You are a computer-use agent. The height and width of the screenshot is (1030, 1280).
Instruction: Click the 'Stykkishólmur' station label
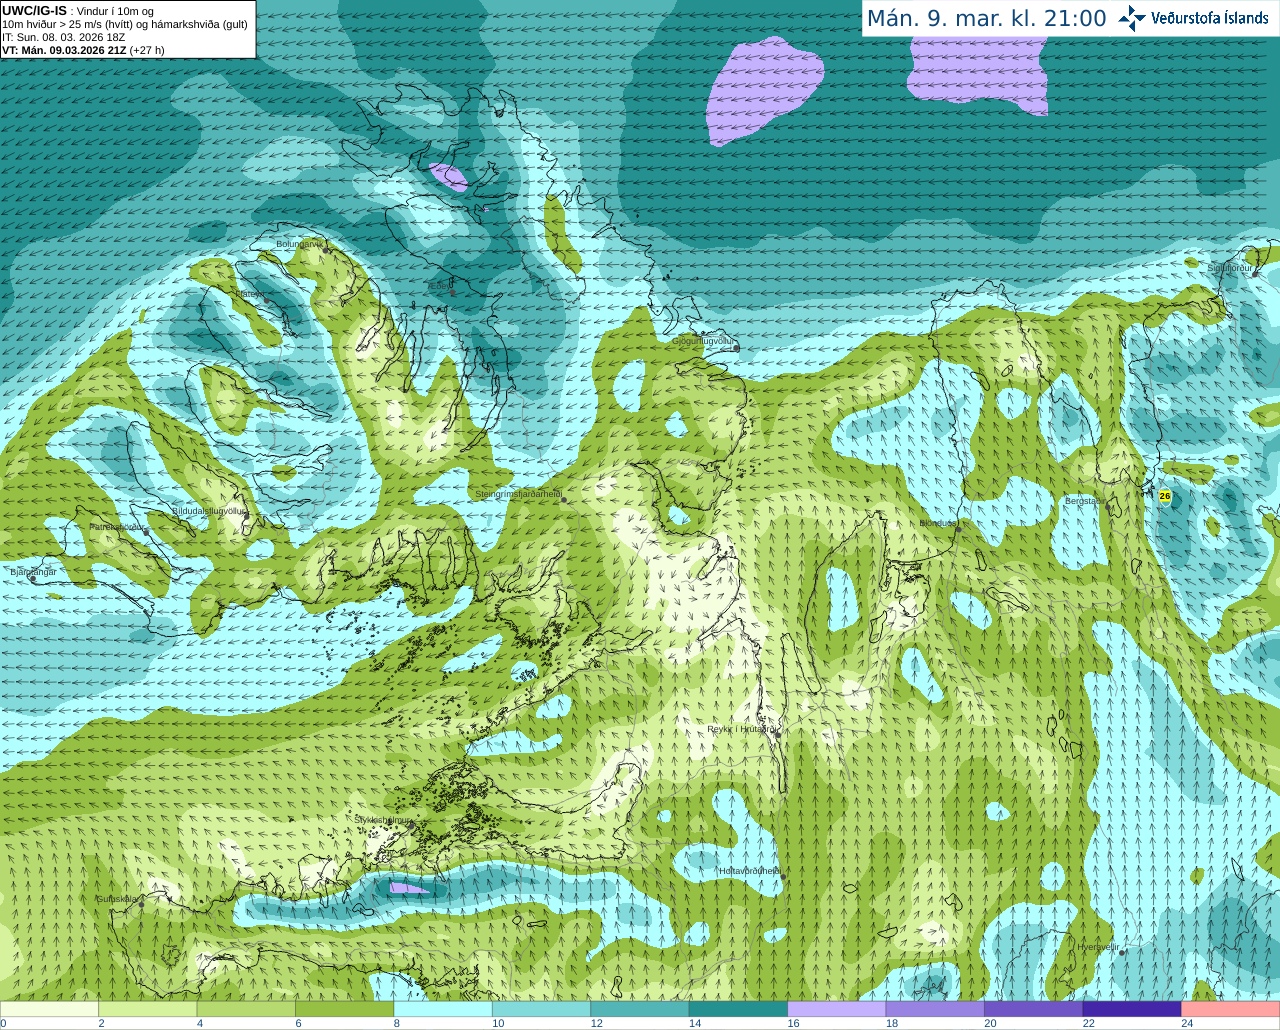[382, 819]
